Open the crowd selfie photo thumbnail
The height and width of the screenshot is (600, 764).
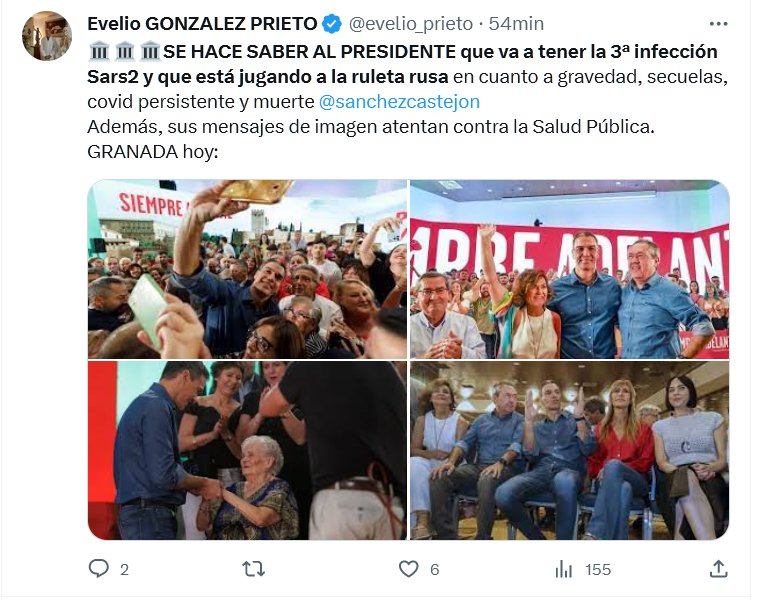tap(247, 269)
